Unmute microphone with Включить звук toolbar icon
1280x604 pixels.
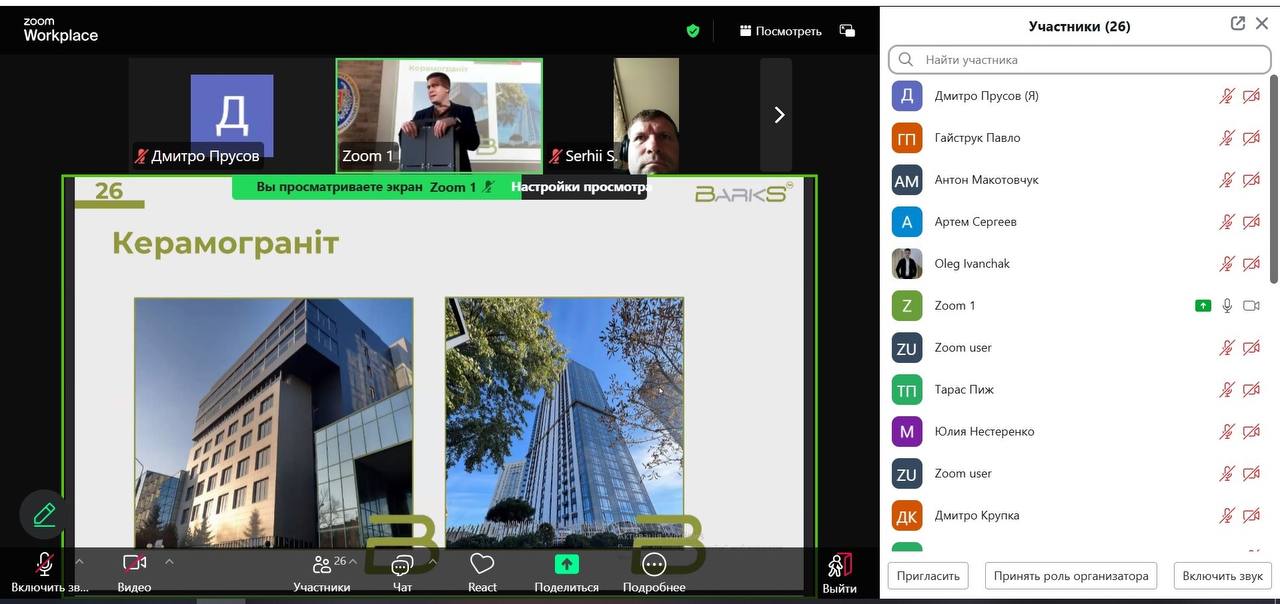(x=44, y=565)
